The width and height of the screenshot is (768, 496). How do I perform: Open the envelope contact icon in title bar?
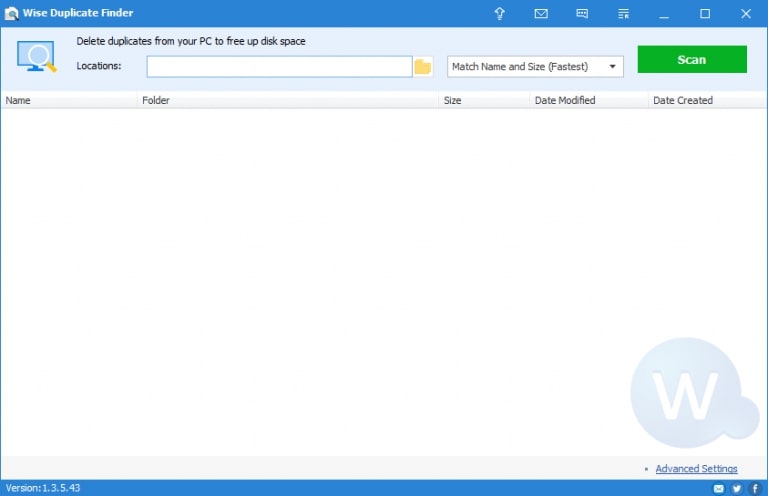(541, 13)
